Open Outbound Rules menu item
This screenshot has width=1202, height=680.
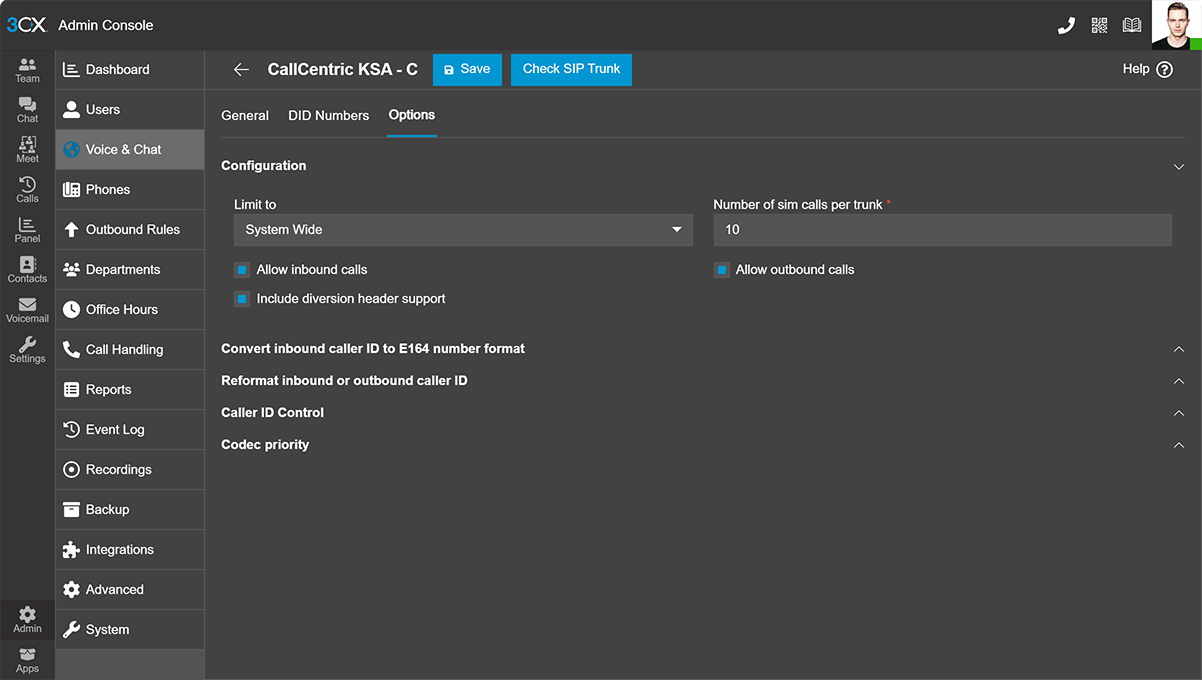(x=130, y=230)
